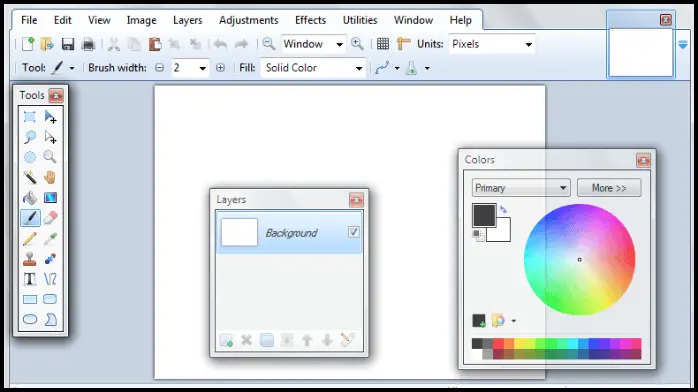Select the Zoom magnifier tool in Tools
This screenshot has height=392, width=698.
point(50,157)
